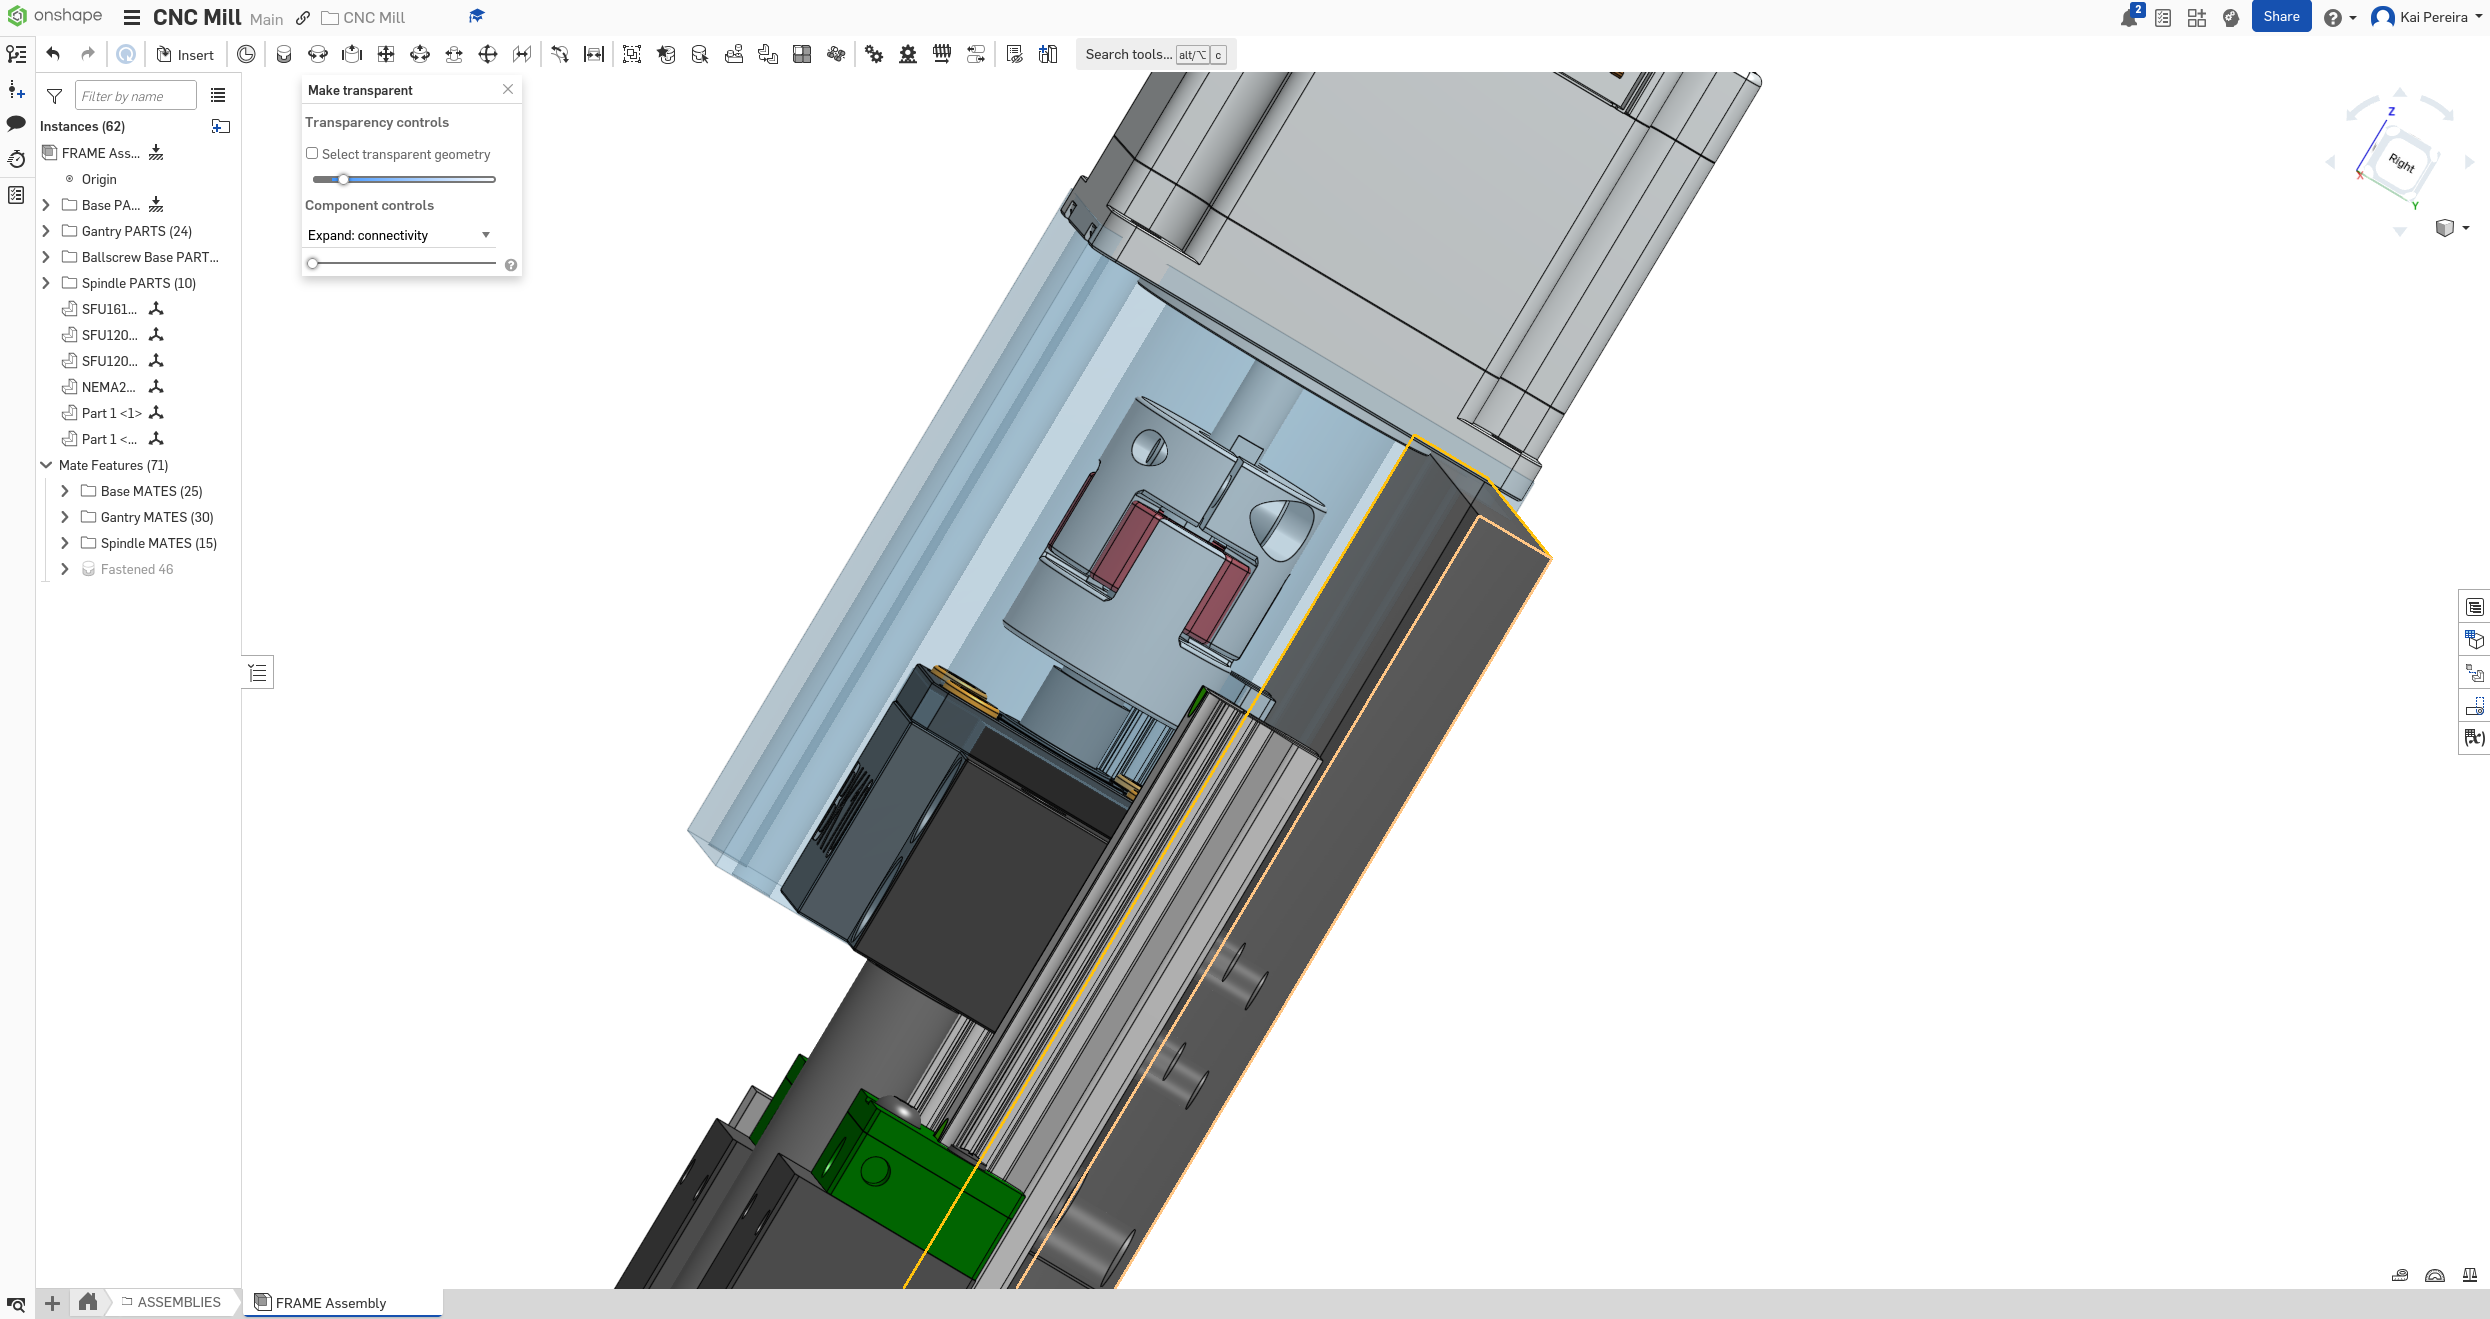Select the Mate tool in the toolbar
The width and height of the screenshot is (2490, 1319).
[x=284, y=54]
